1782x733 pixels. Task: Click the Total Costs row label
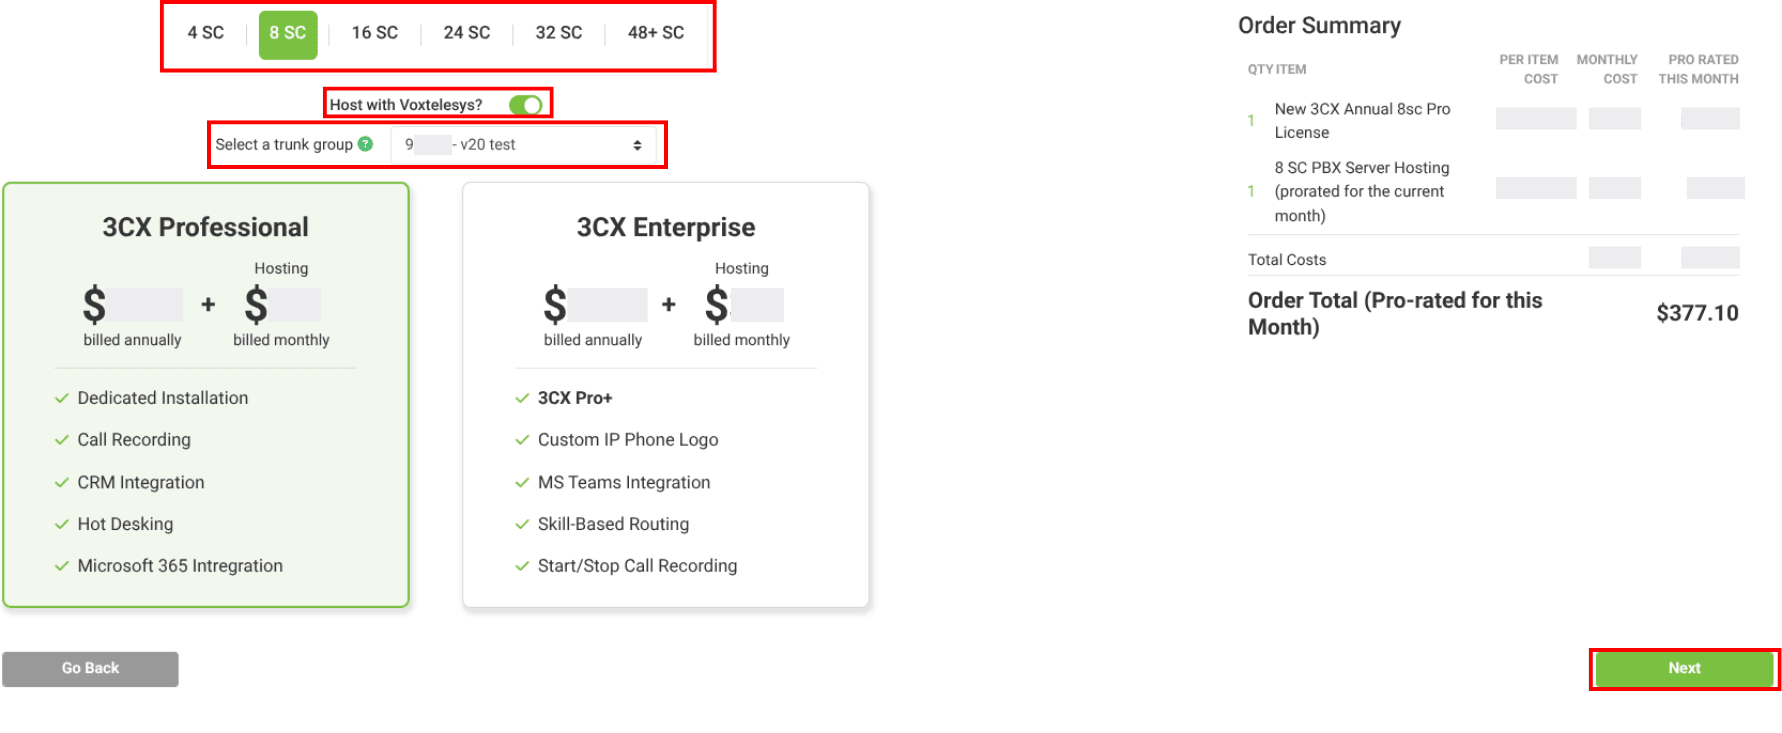1287,260
